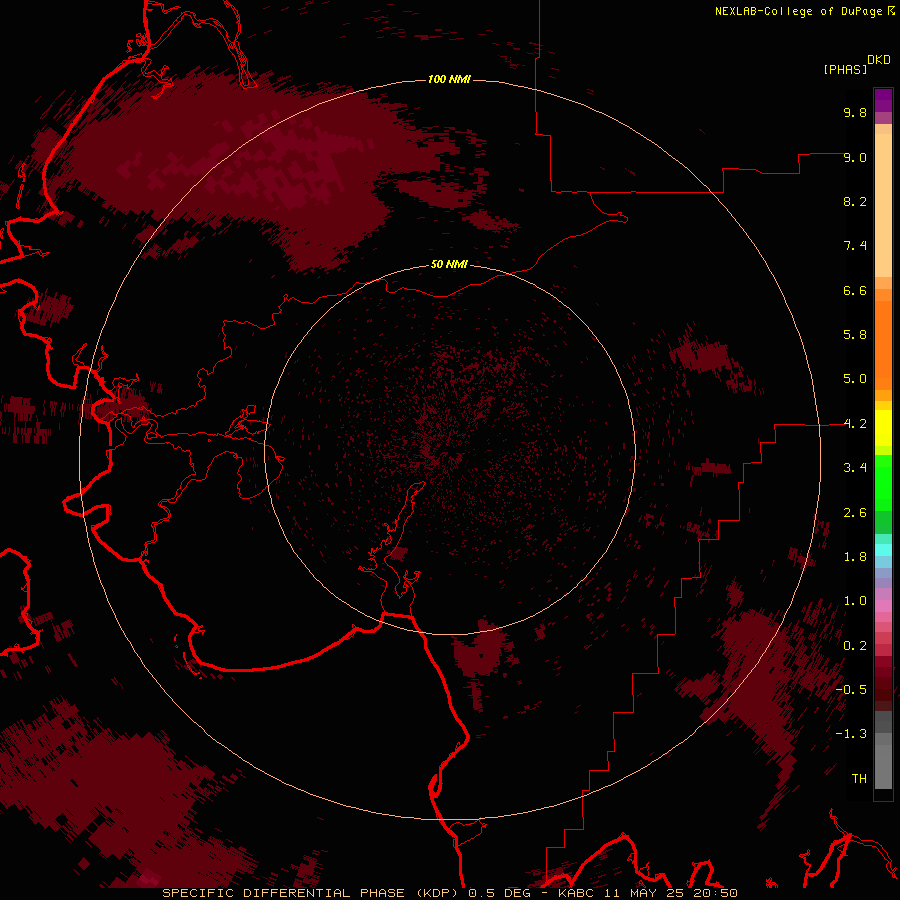The image size is (900, 900).
Task: Click the 8.2 scale label
Action: coord(855,201)
